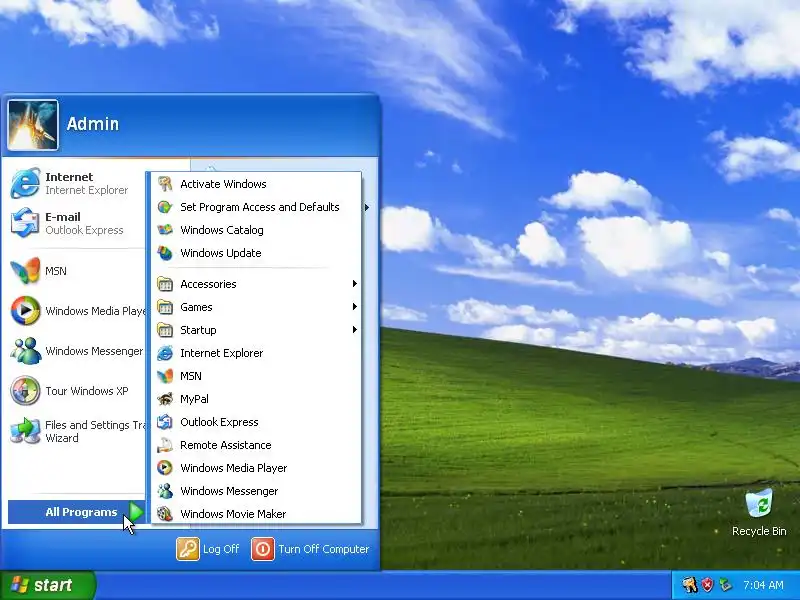Image resolution: width=800 pixels, height=600 pixels.
Task: Click the Windows Messenger text in left pane
Action: (x=94, y=351)
